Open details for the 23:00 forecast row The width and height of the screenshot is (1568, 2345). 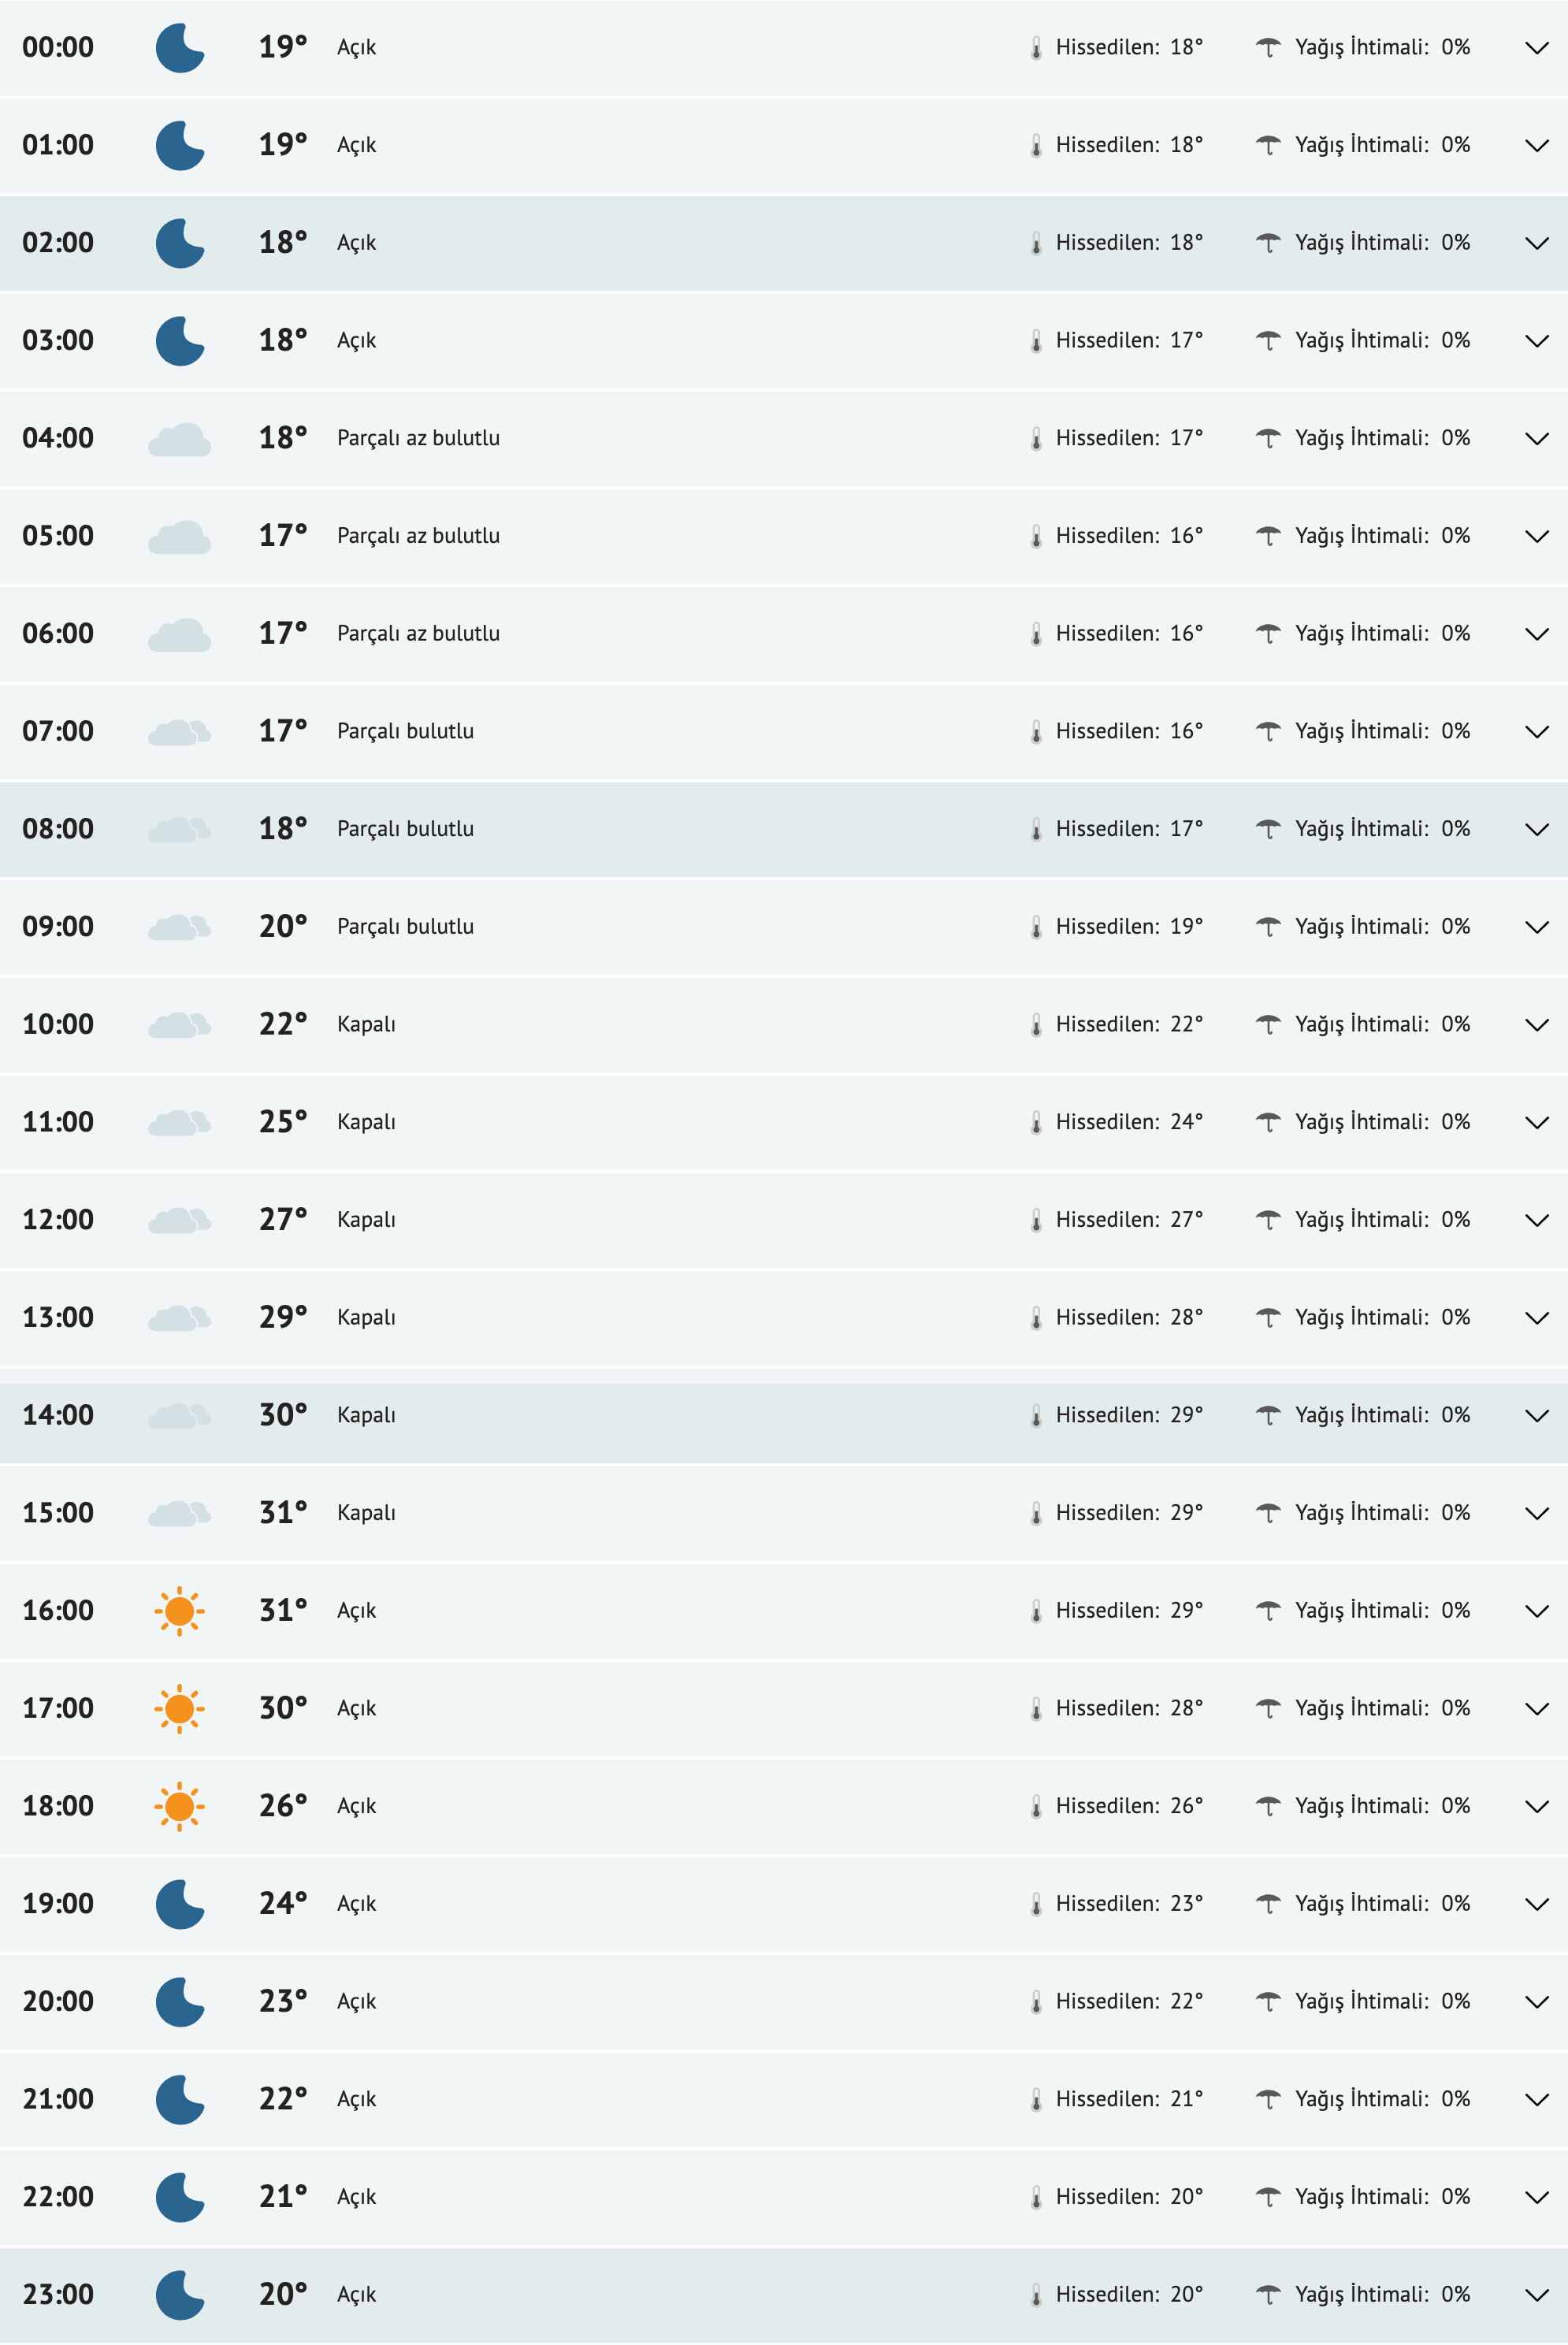[1536, 2294]
